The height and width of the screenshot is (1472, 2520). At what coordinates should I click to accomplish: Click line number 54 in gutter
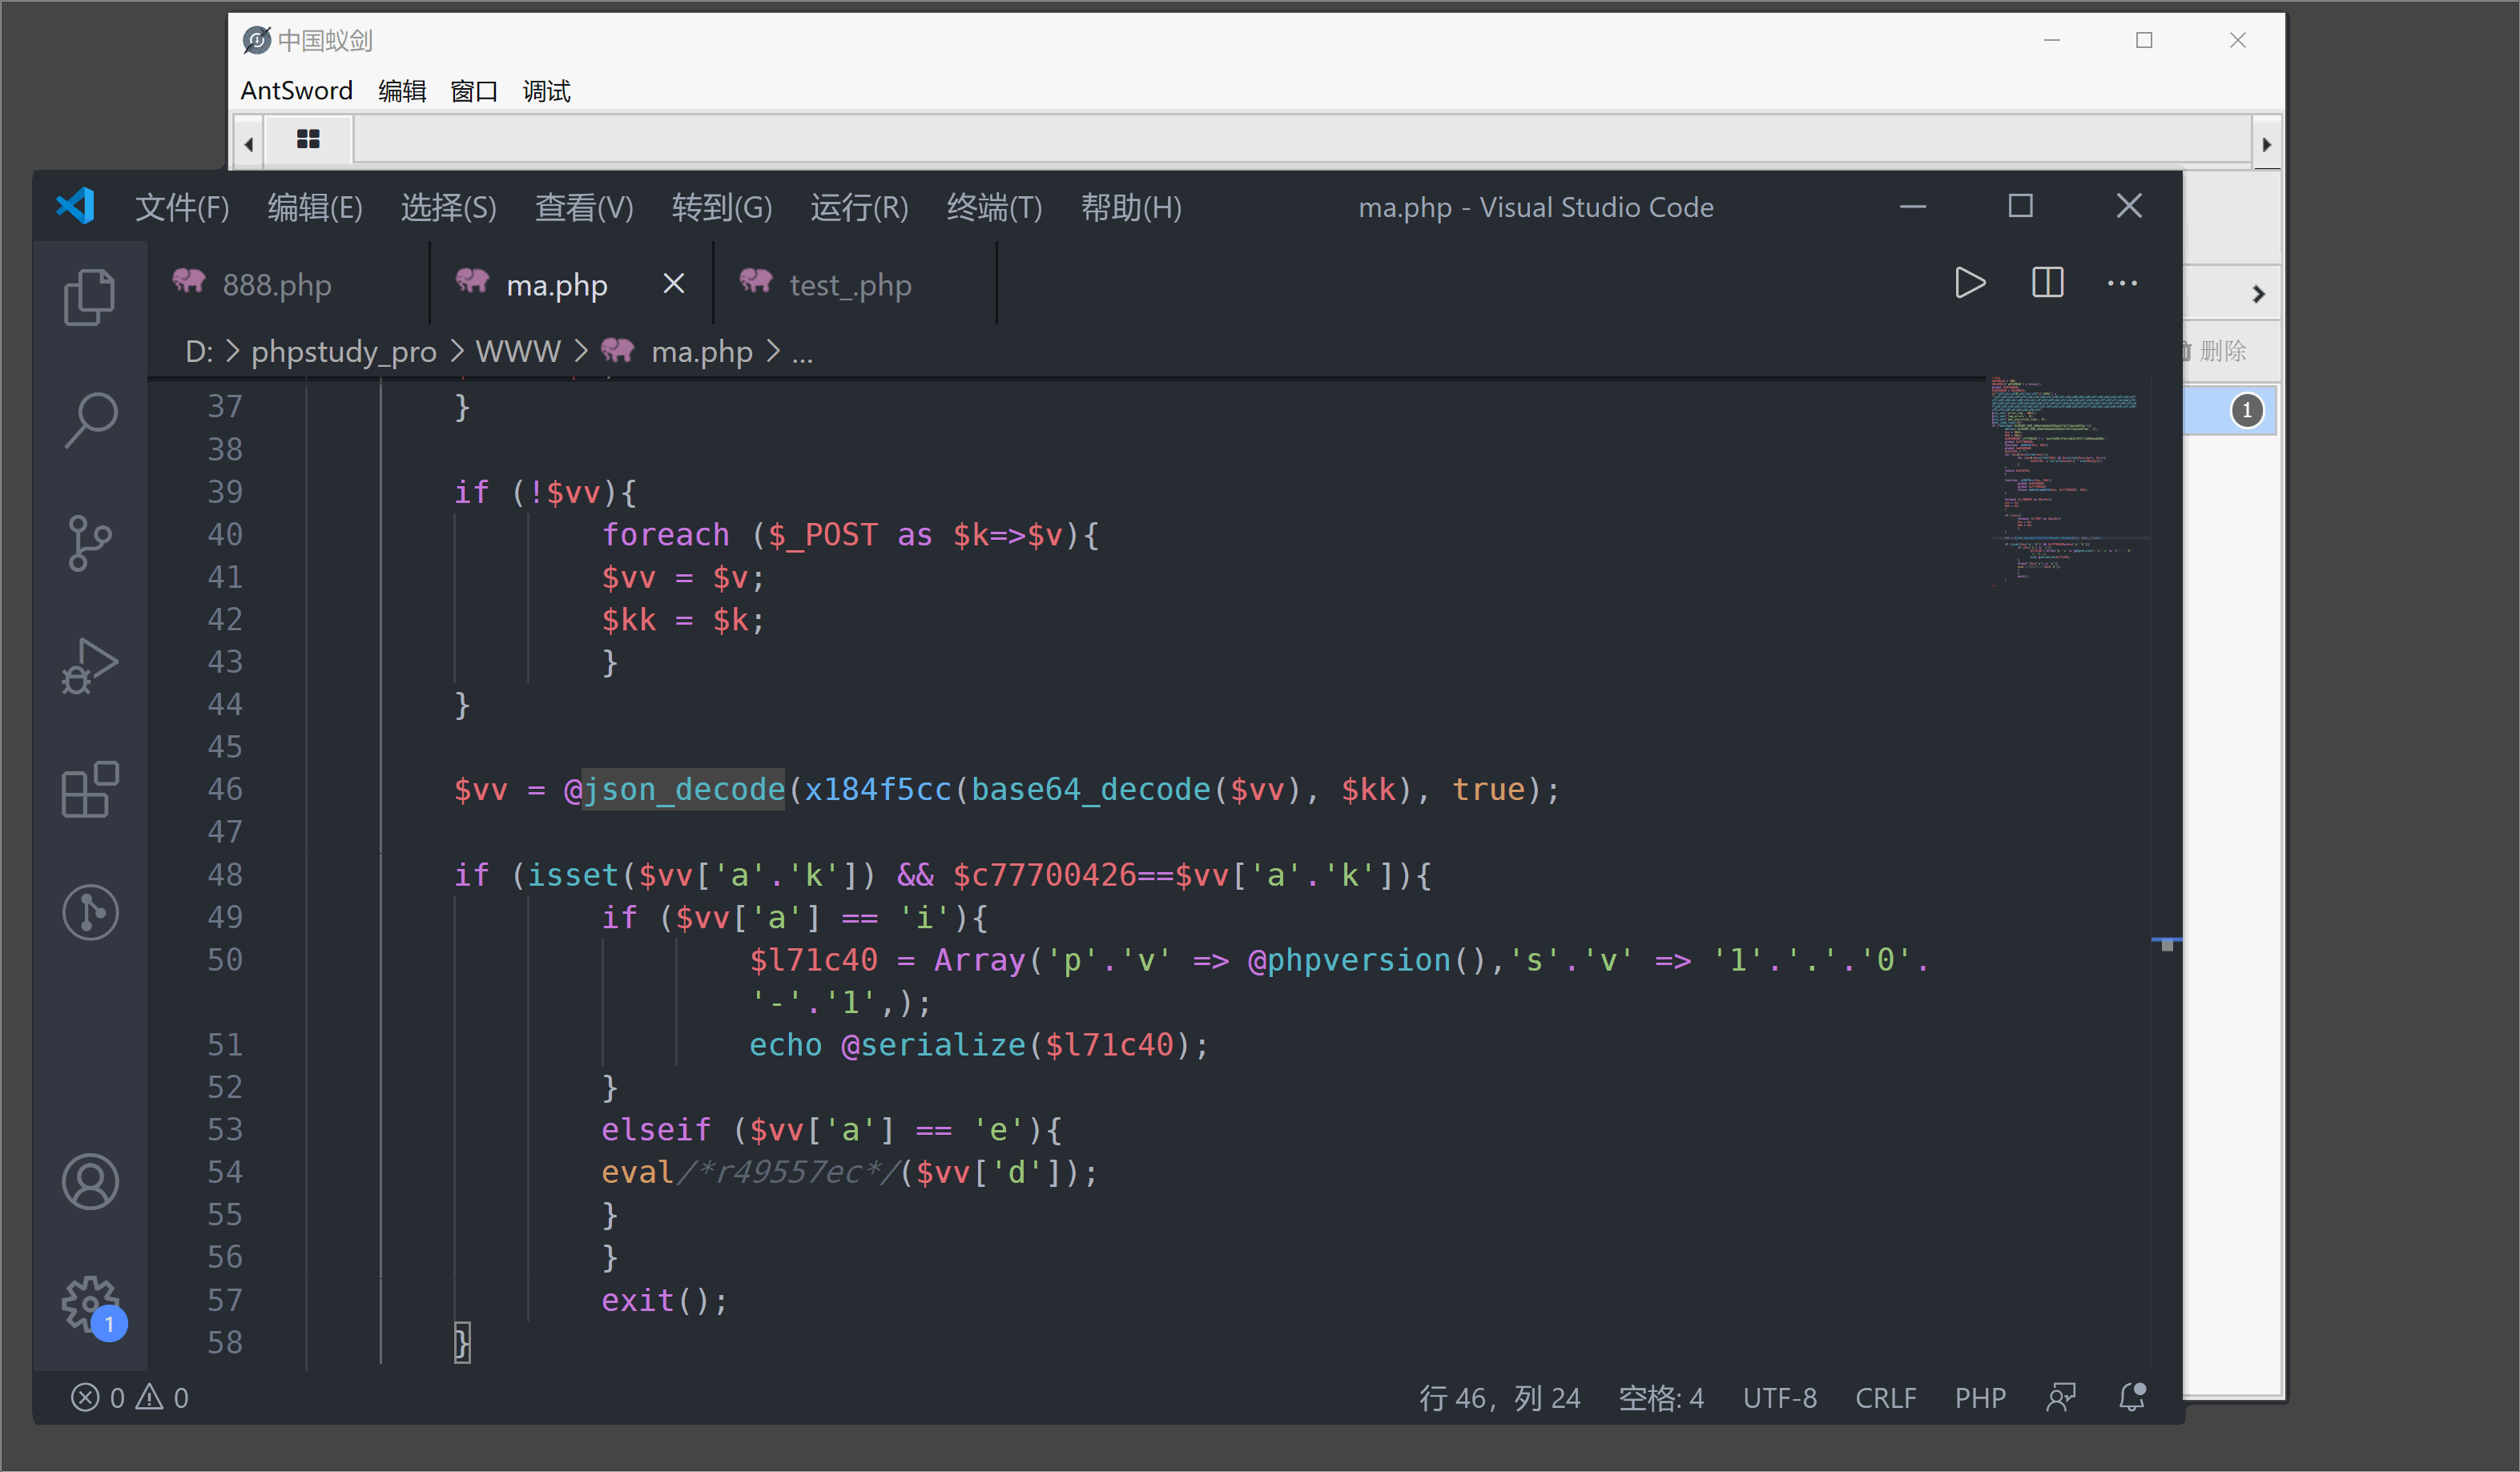[x=225, y=1172]
